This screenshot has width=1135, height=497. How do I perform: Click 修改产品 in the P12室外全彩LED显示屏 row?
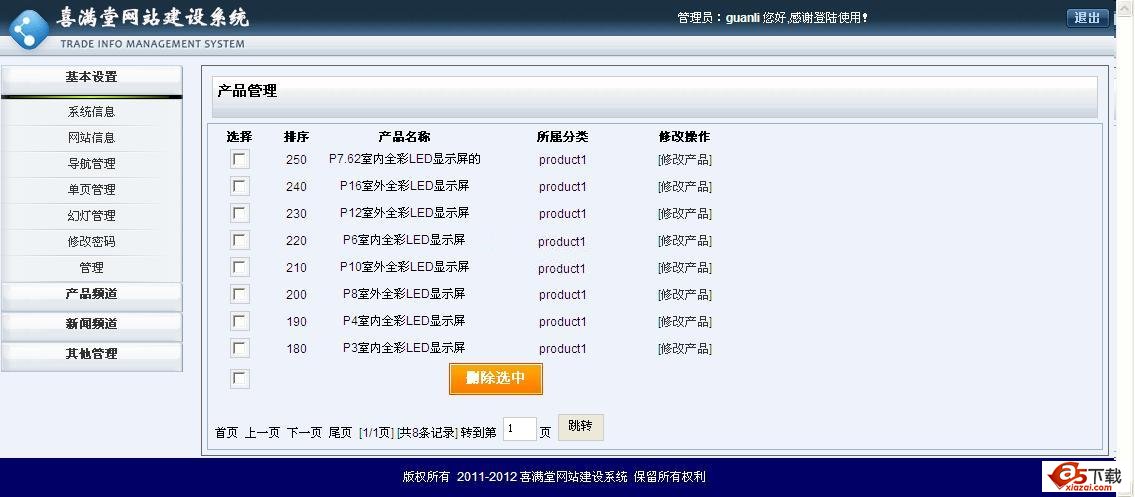pos(685,213)
